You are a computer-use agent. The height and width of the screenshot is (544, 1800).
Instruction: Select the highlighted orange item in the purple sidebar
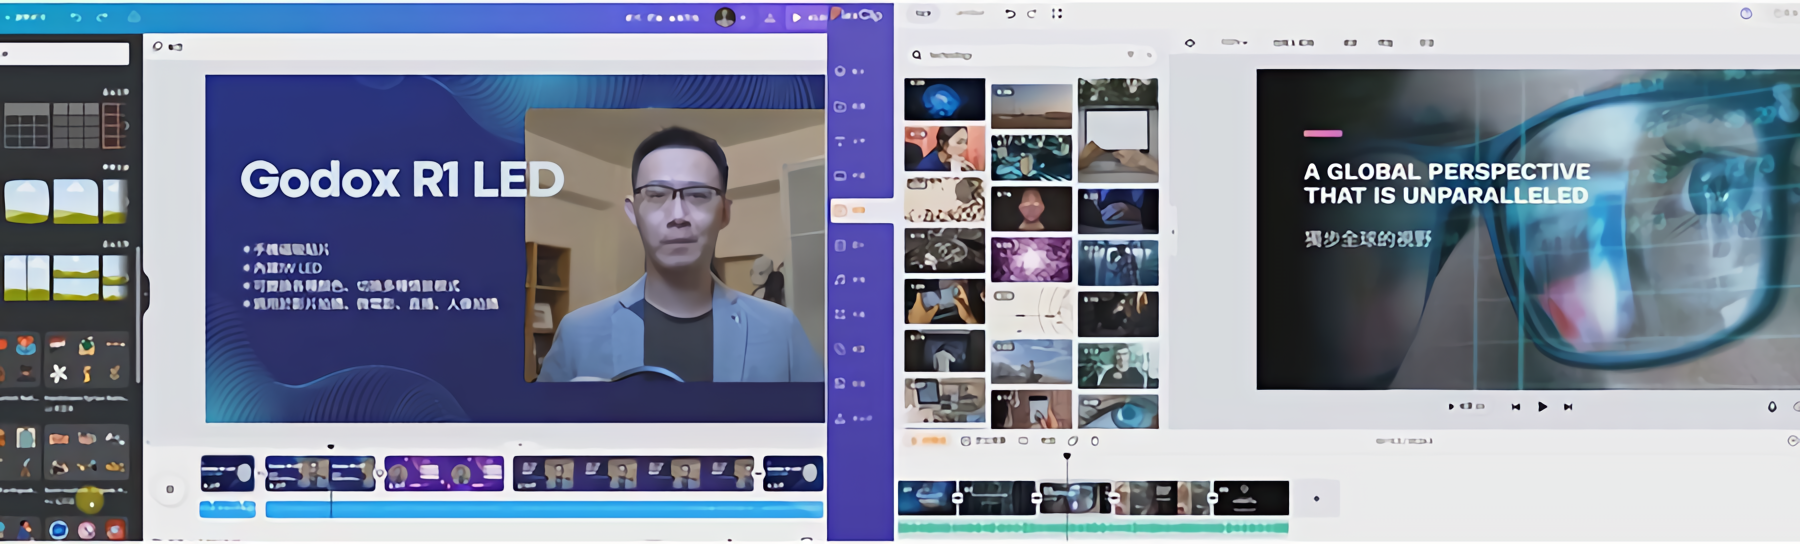pyautogui.click(x=848, y=211)
